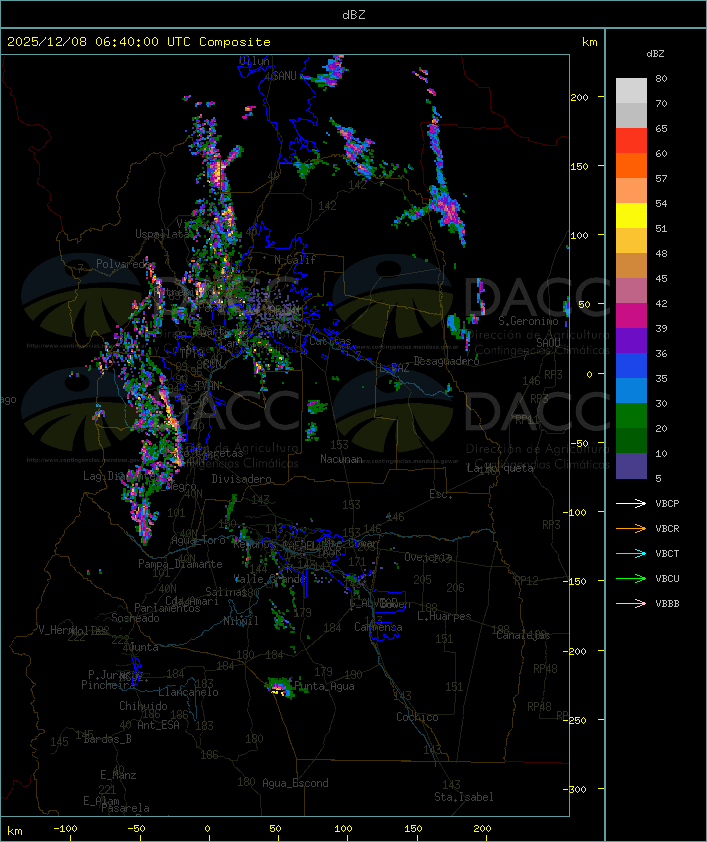
Task: Click the 'Carmensa' map label
Action: pyautogui.click(x=378, y=627)
